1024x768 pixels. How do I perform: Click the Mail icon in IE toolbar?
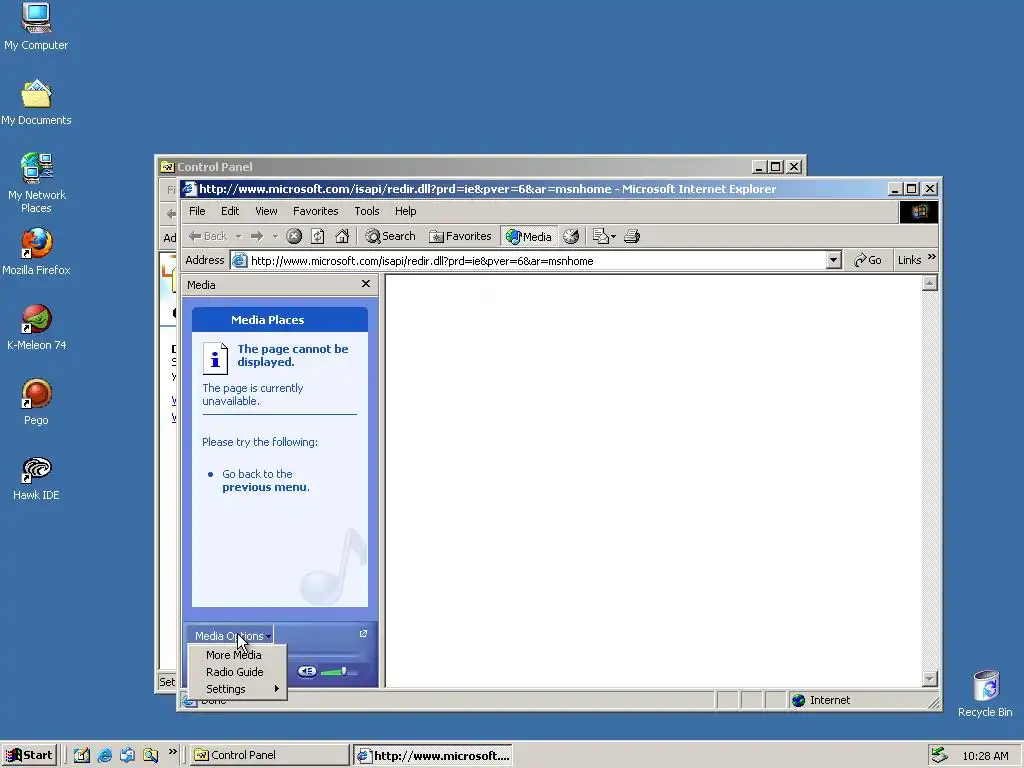coord(600,236)
